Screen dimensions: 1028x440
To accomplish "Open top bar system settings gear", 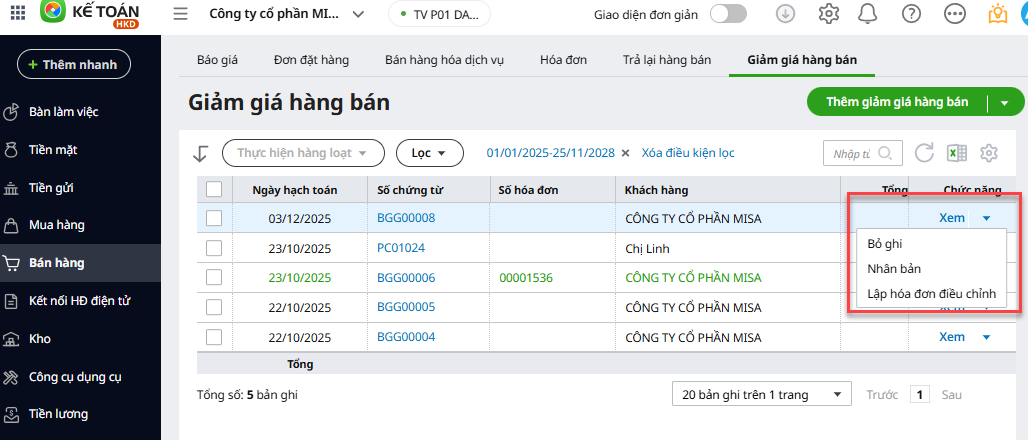I will tap(828, 14).
